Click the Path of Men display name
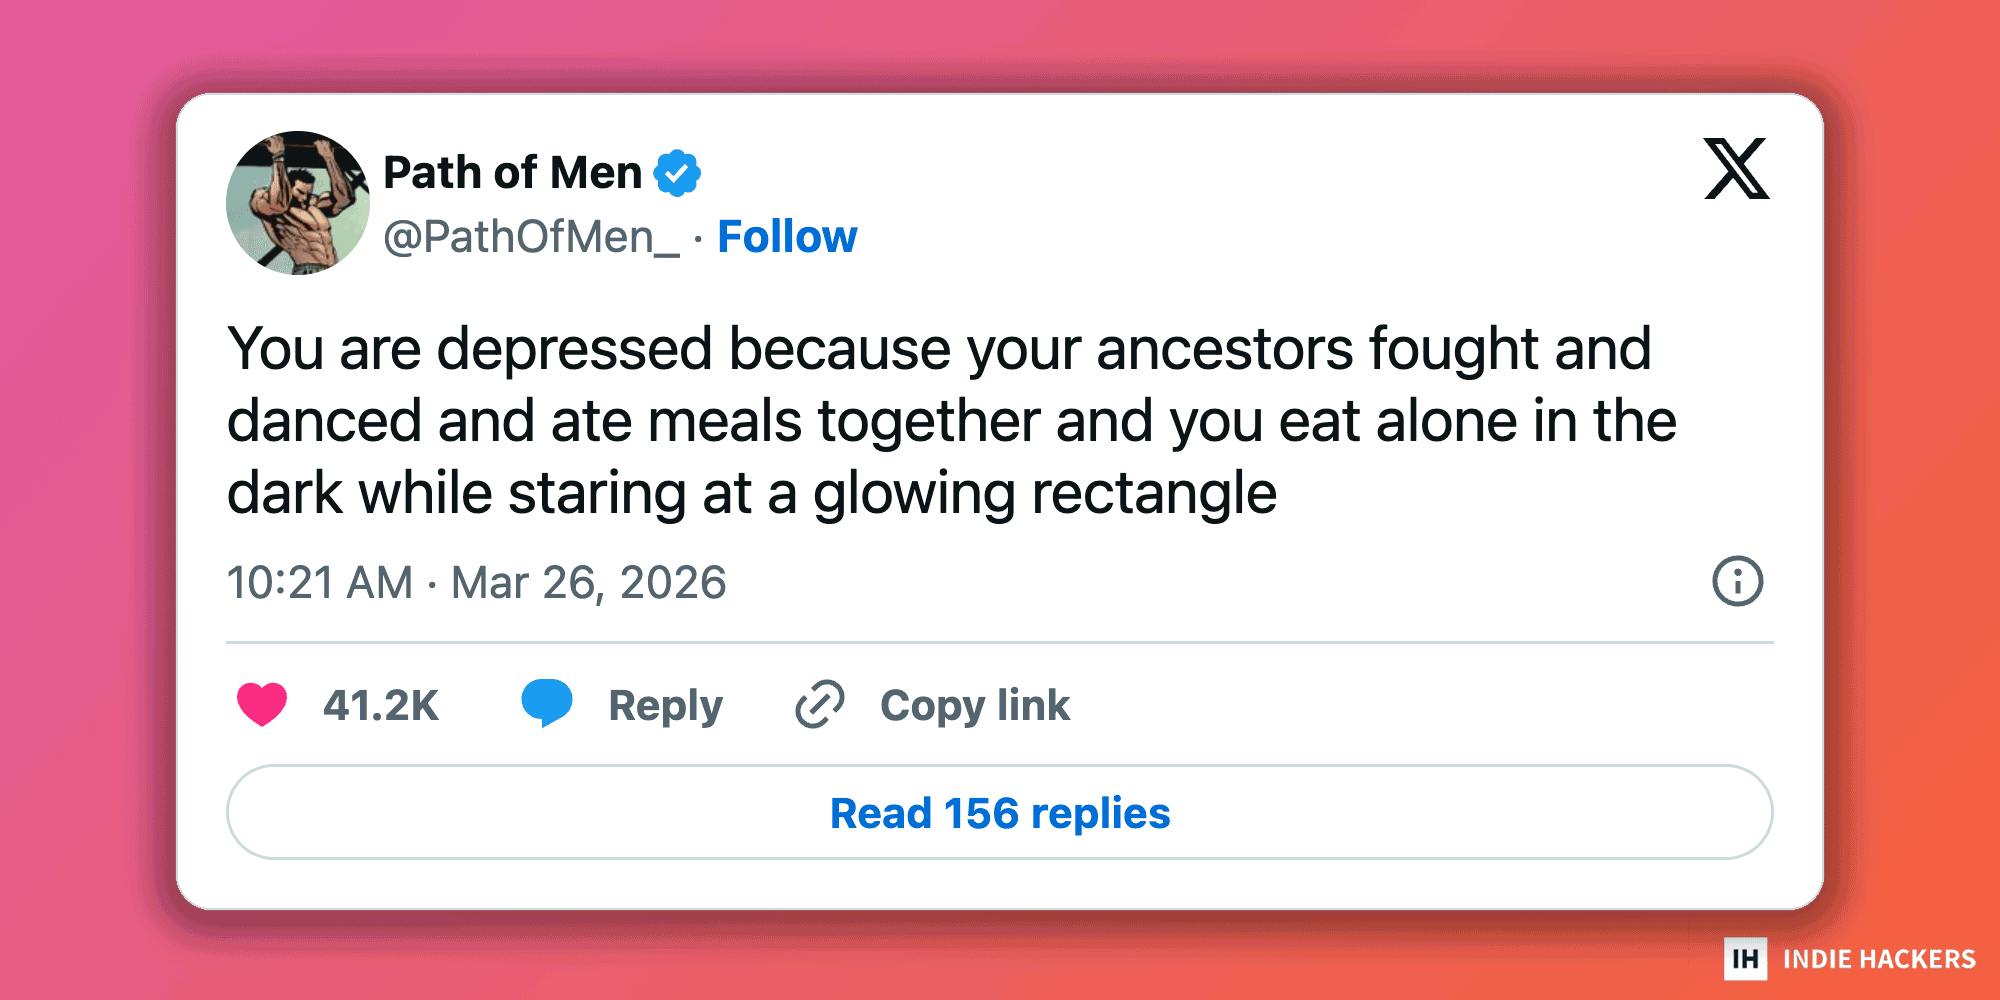Screen dimensions: 2000x1000 point(512,173)
